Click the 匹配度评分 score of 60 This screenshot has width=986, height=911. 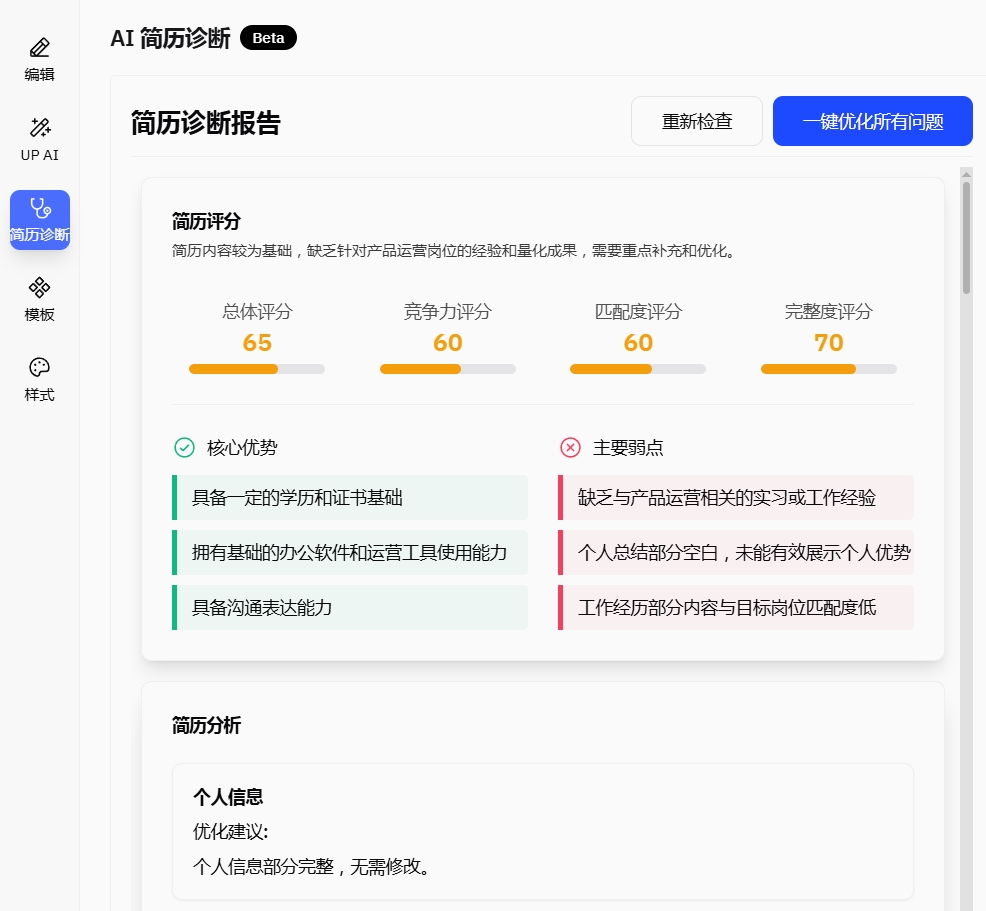[x=638, y=343]
